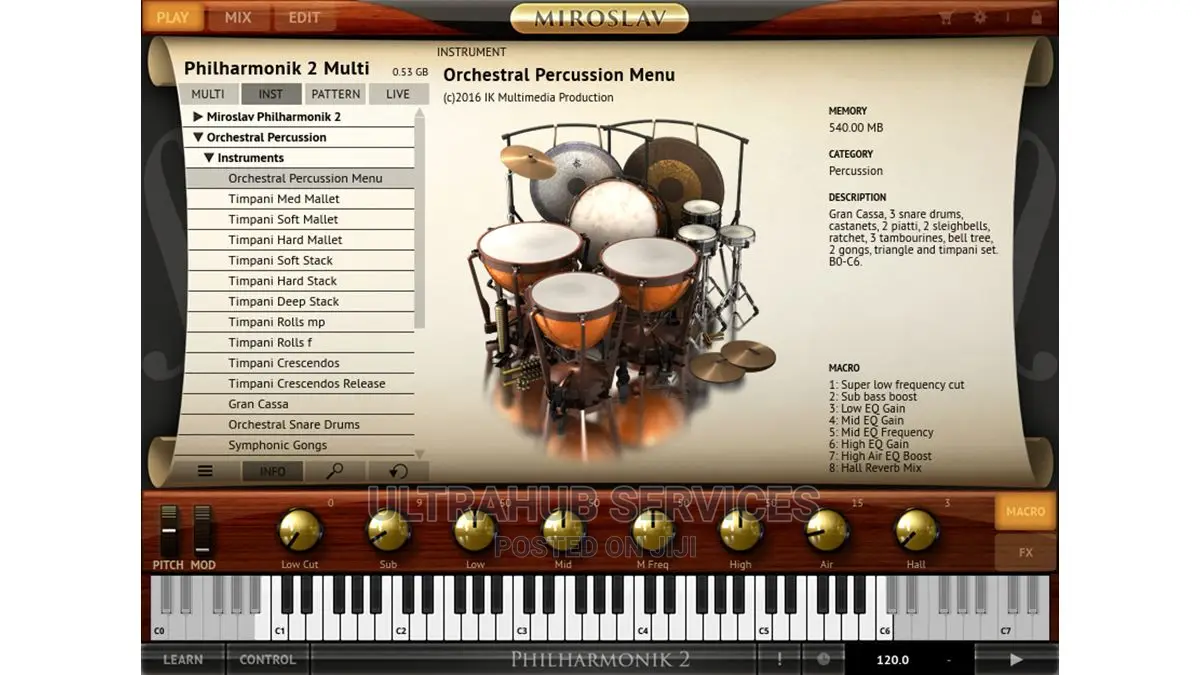Toggle the MACRO view button
Screen dimensions: 1200x675
coord(1025,511)
